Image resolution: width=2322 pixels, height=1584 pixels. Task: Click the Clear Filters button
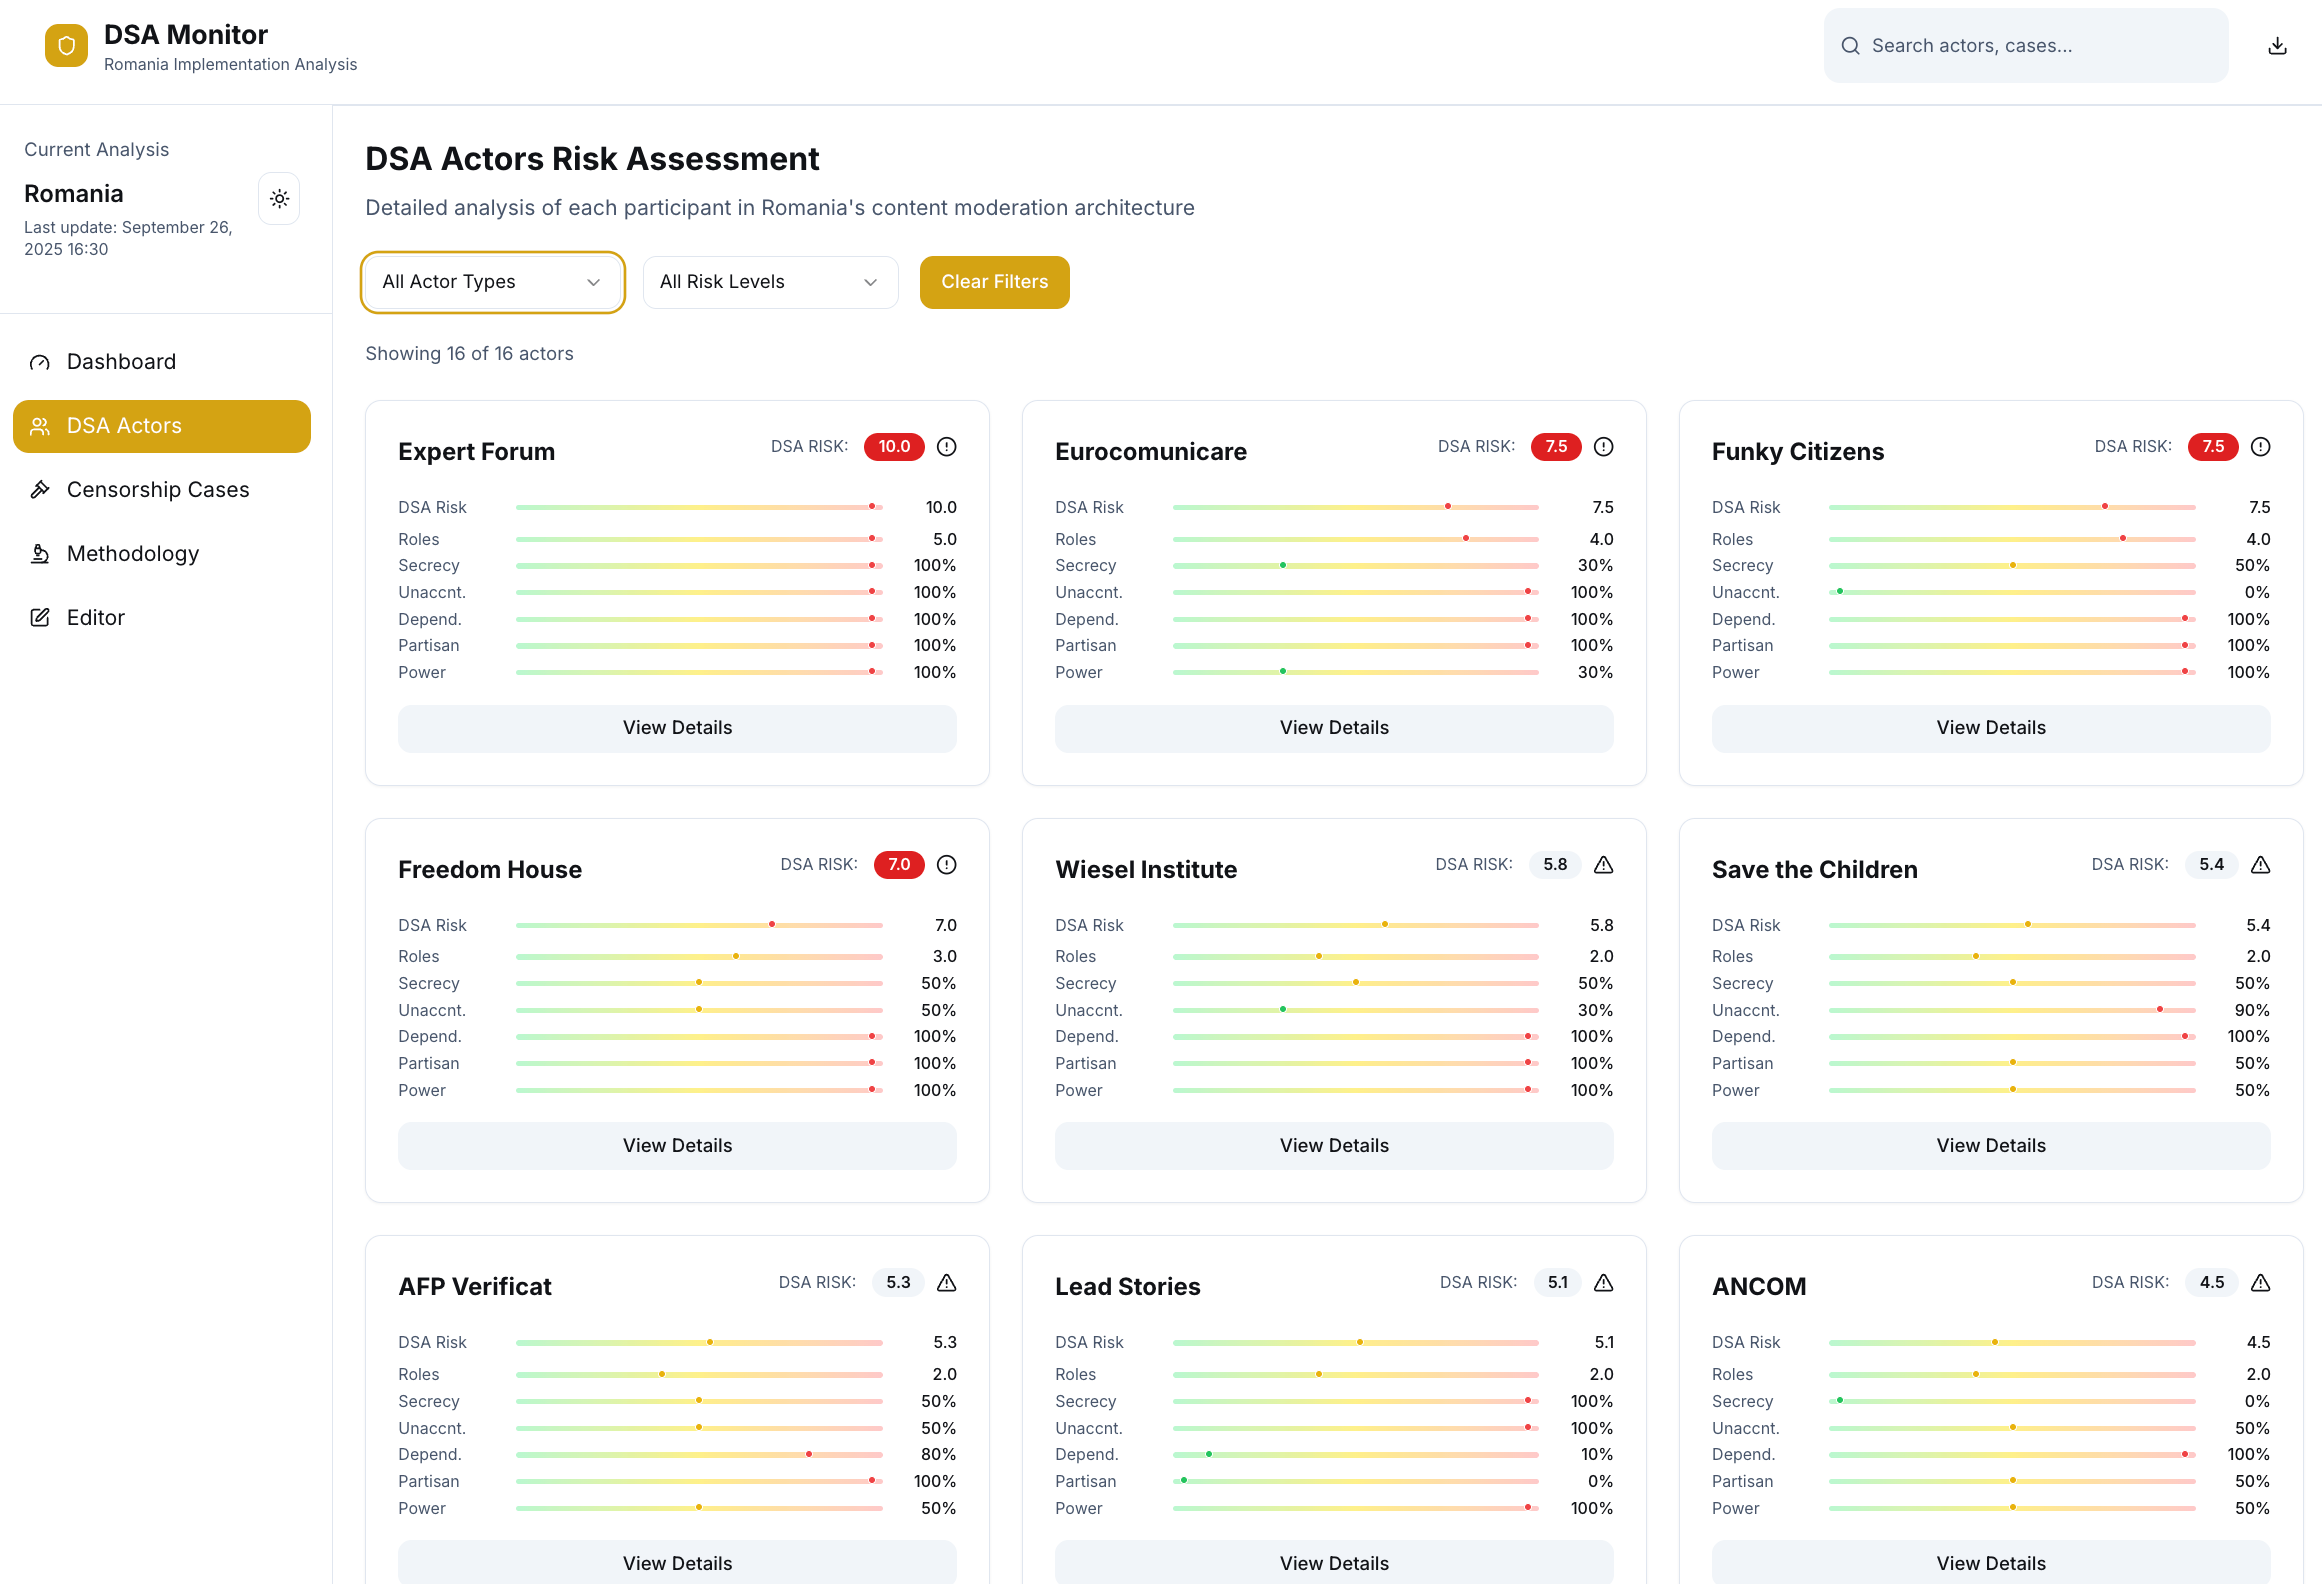(994, 282)
